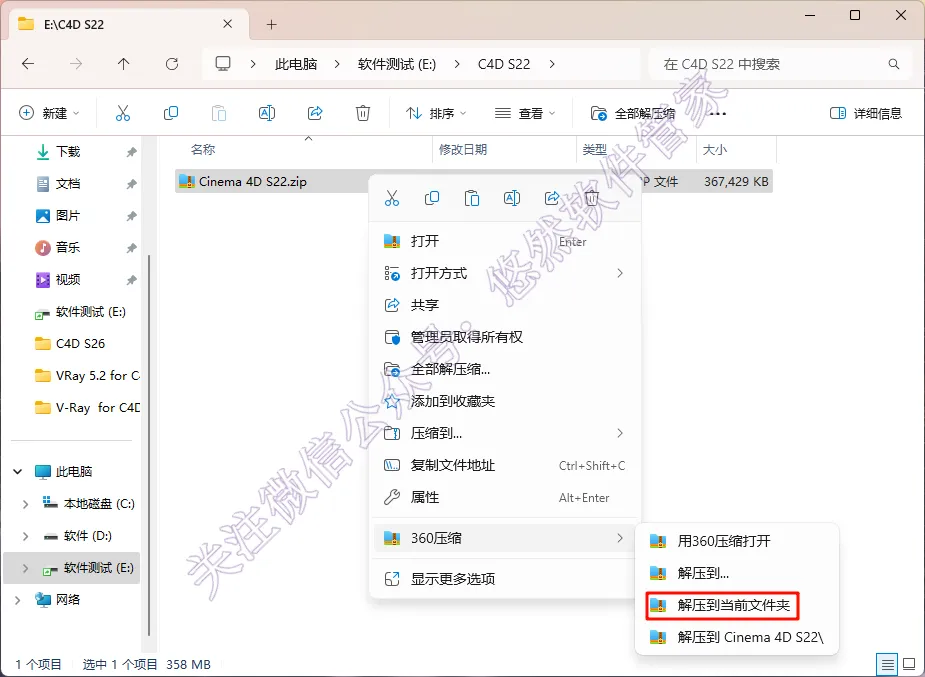Viewport: 925px width, 677px height.
Task: Open the 压缩到... submenu
Action: coord(505,433)
